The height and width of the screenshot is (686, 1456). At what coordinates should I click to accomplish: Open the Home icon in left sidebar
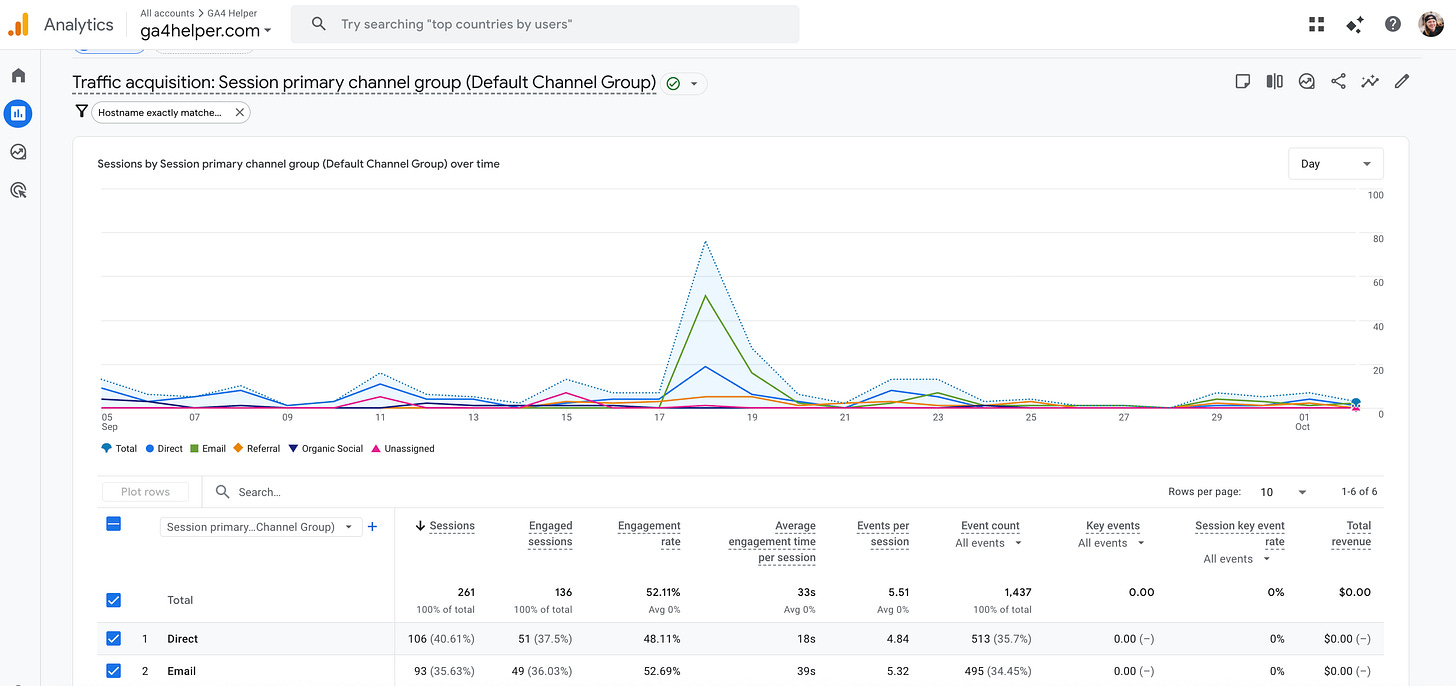point(18,76)
